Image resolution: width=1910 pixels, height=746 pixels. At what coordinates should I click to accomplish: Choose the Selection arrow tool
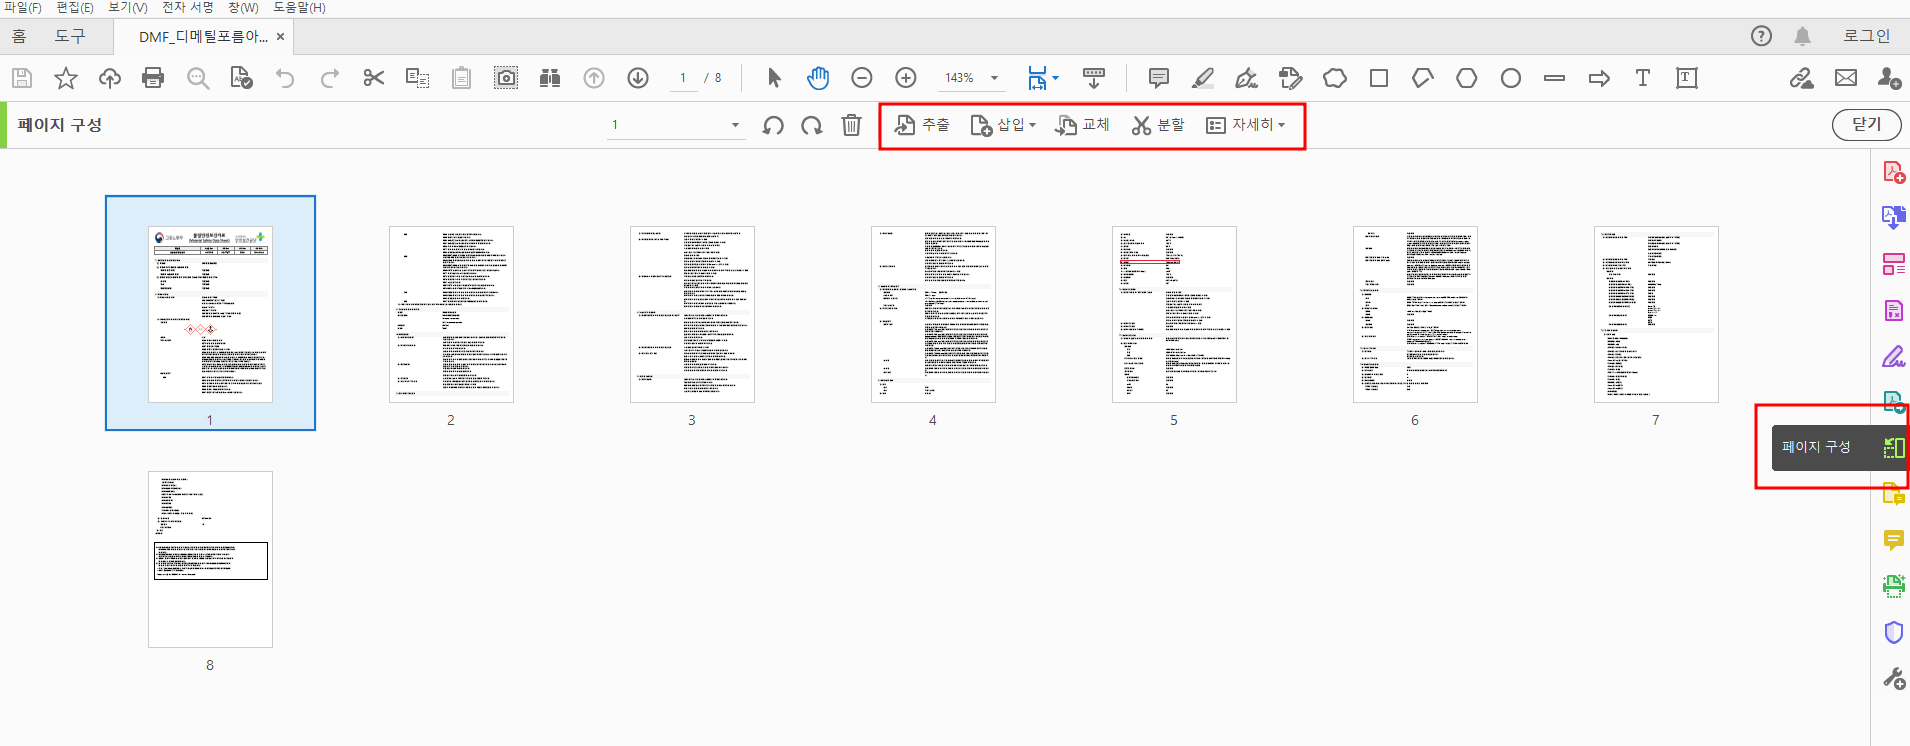pyautogui.click(x=774, y=78)
